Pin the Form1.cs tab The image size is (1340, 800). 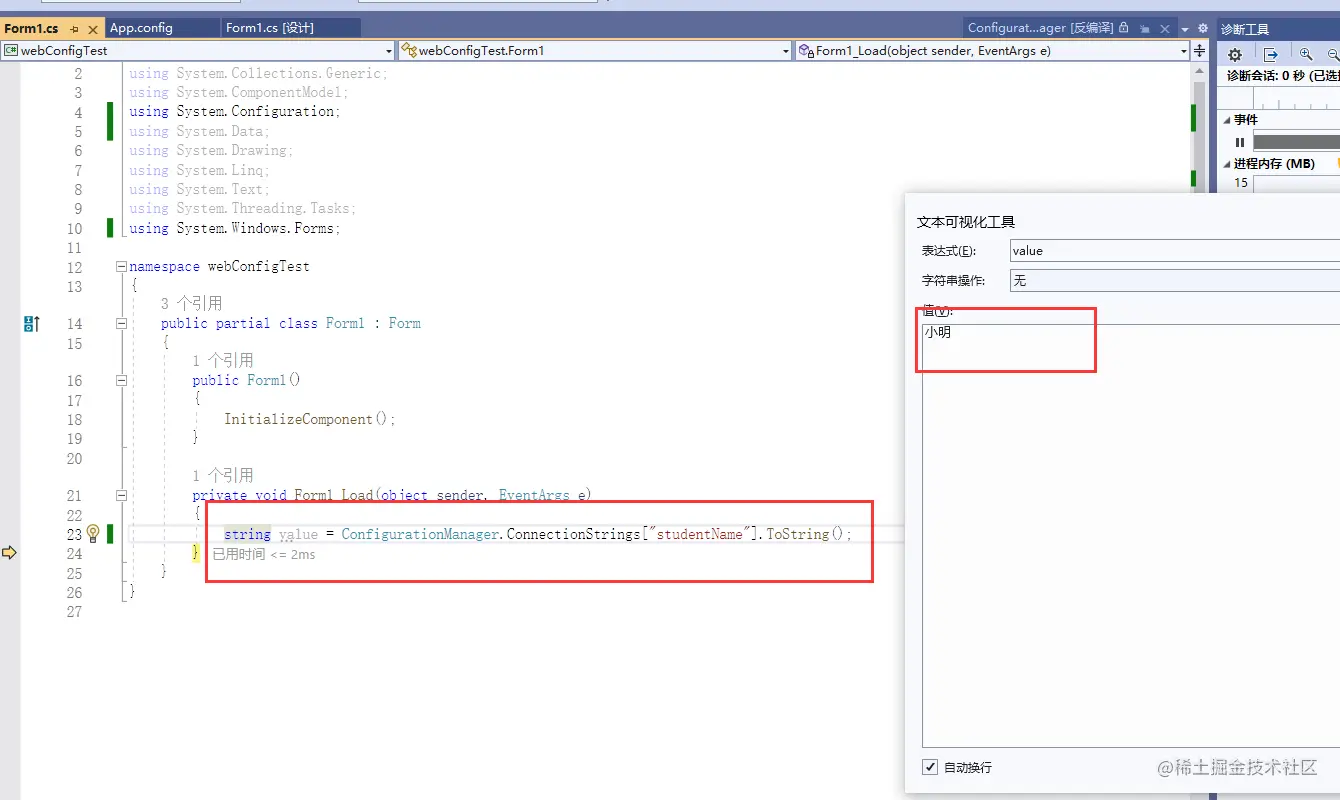click(74, 29)
